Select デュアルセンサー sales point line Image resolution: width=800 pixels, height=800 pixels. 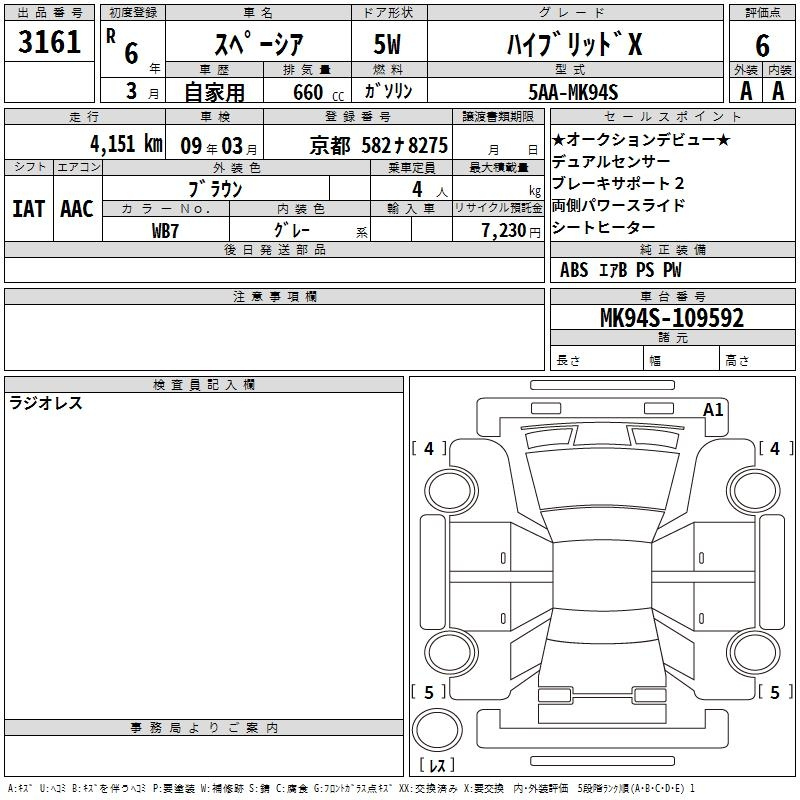click(x=611, y=162)
